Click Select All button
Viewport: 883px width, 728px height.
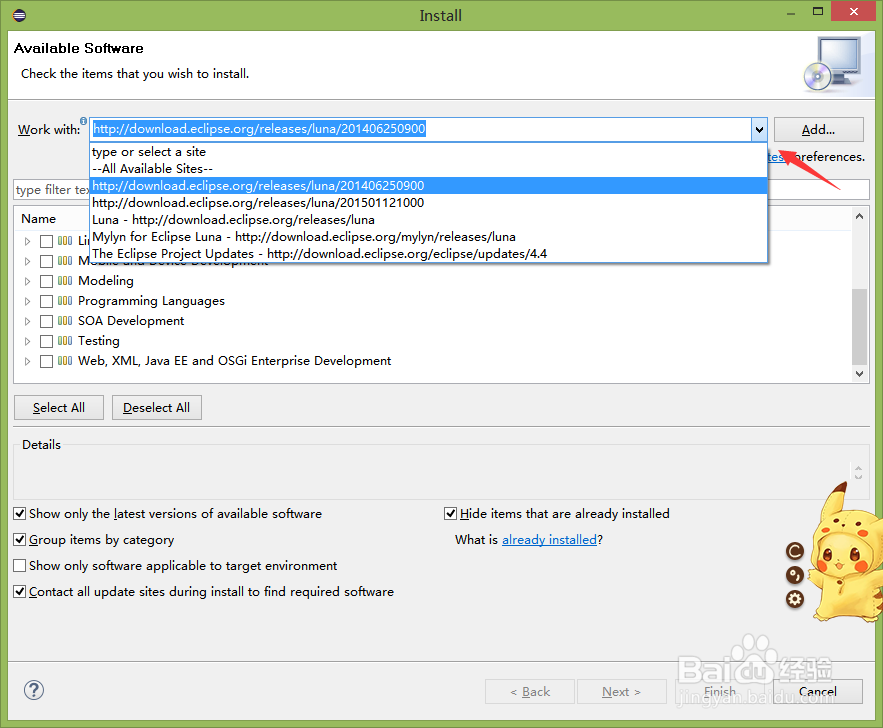[x=59, y=408]
